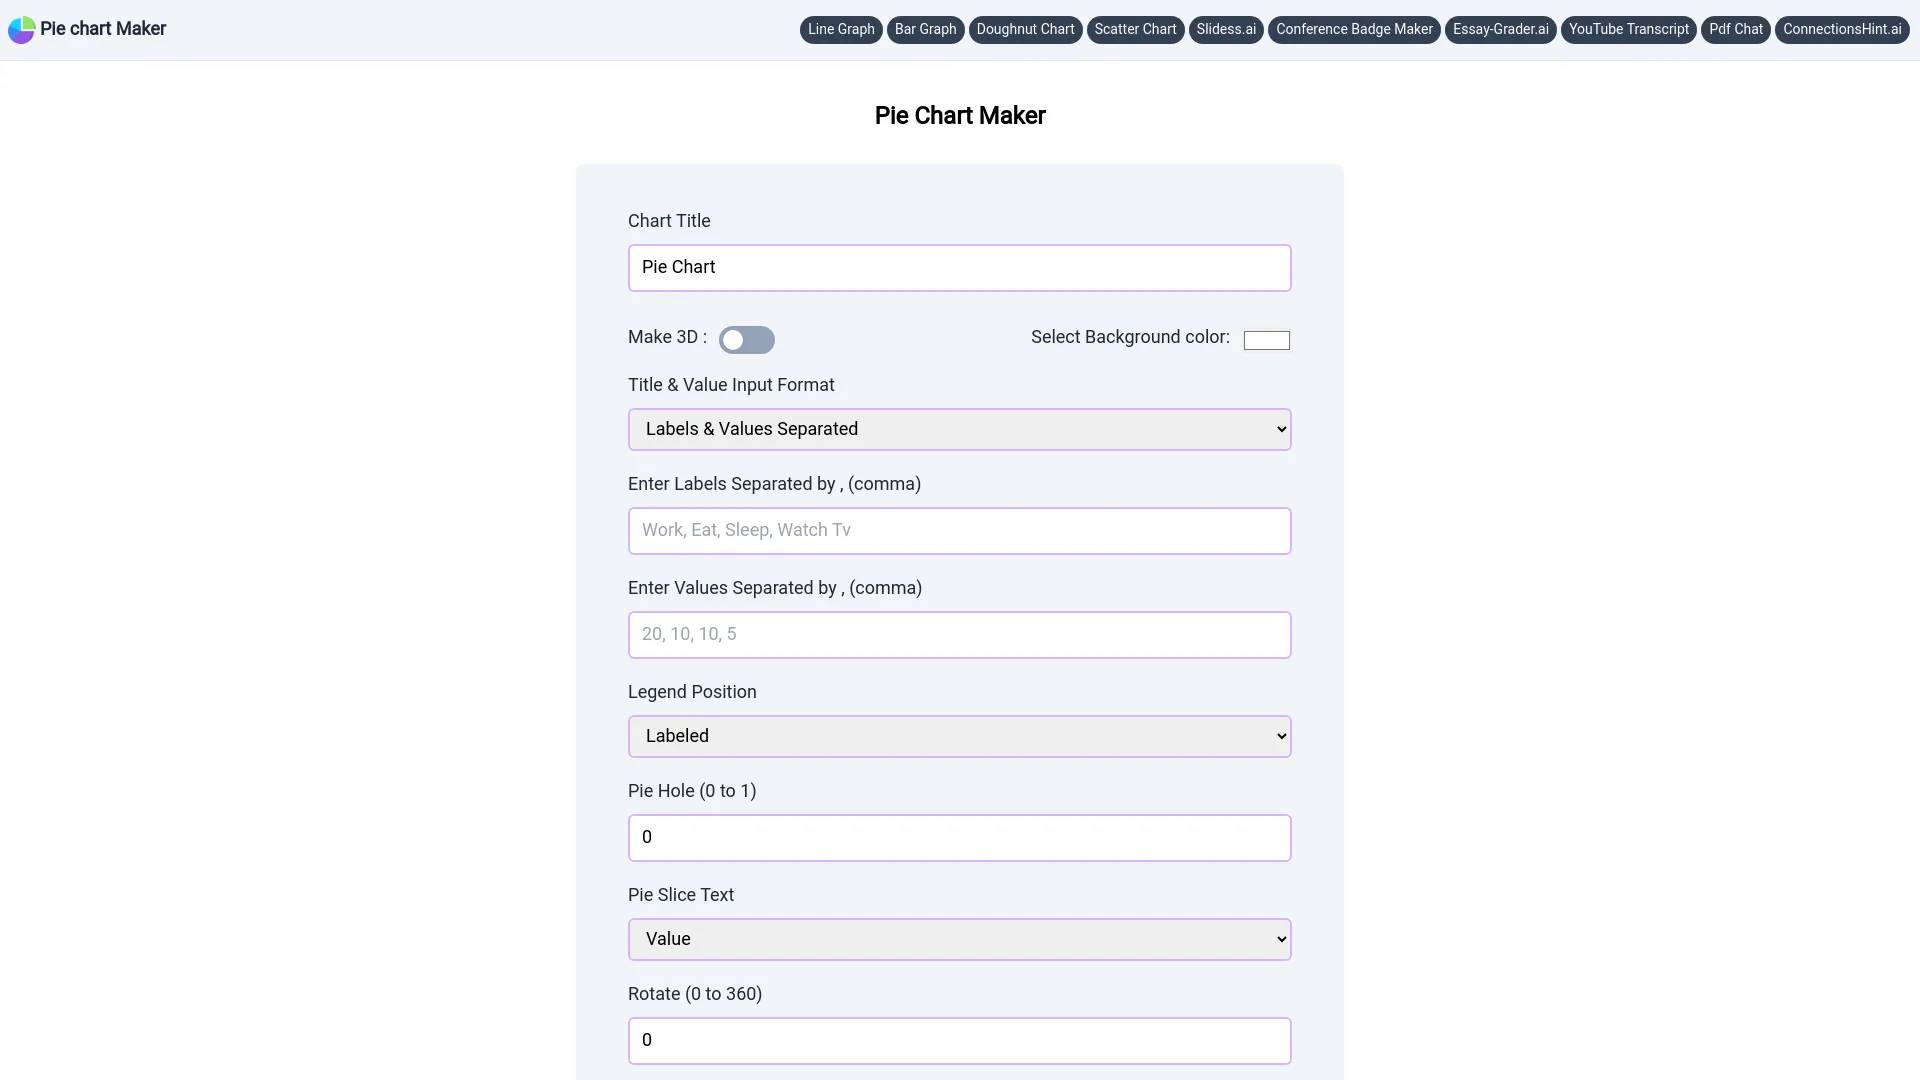Click the Pie Hole value input field

click(x=960, y=836)
